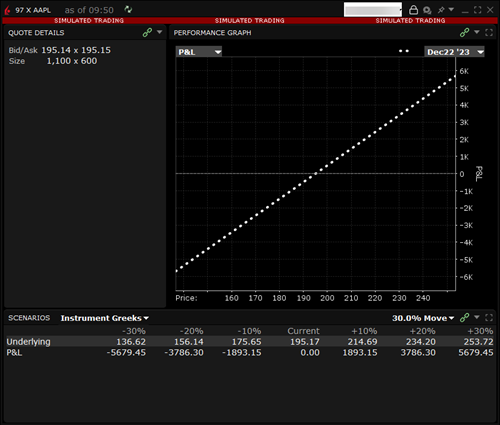Click P&L value 1893.15
The height and width of the screenshot is (425, 500).
(360, 352)
